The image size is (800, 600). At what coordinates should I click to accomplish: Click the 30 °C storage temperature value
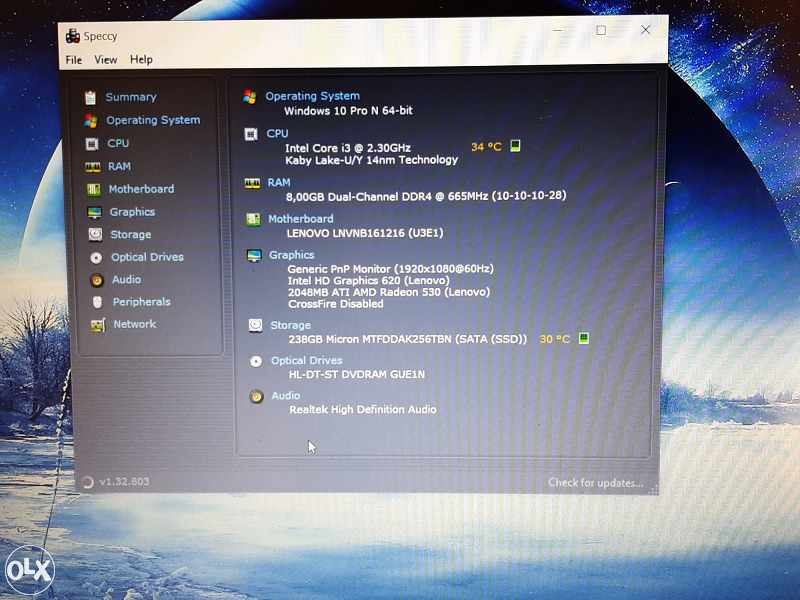tap(555, 339)
